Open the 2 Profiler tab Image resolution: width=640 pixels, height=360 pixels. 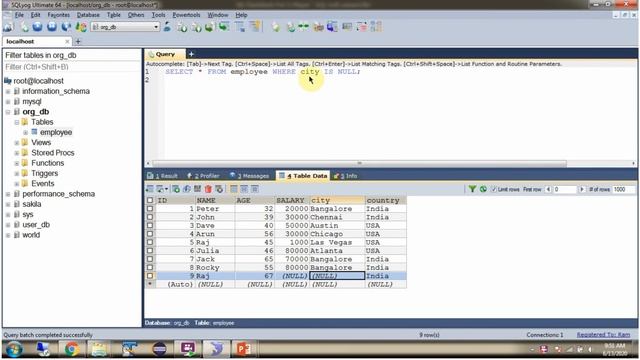[203, 176]
